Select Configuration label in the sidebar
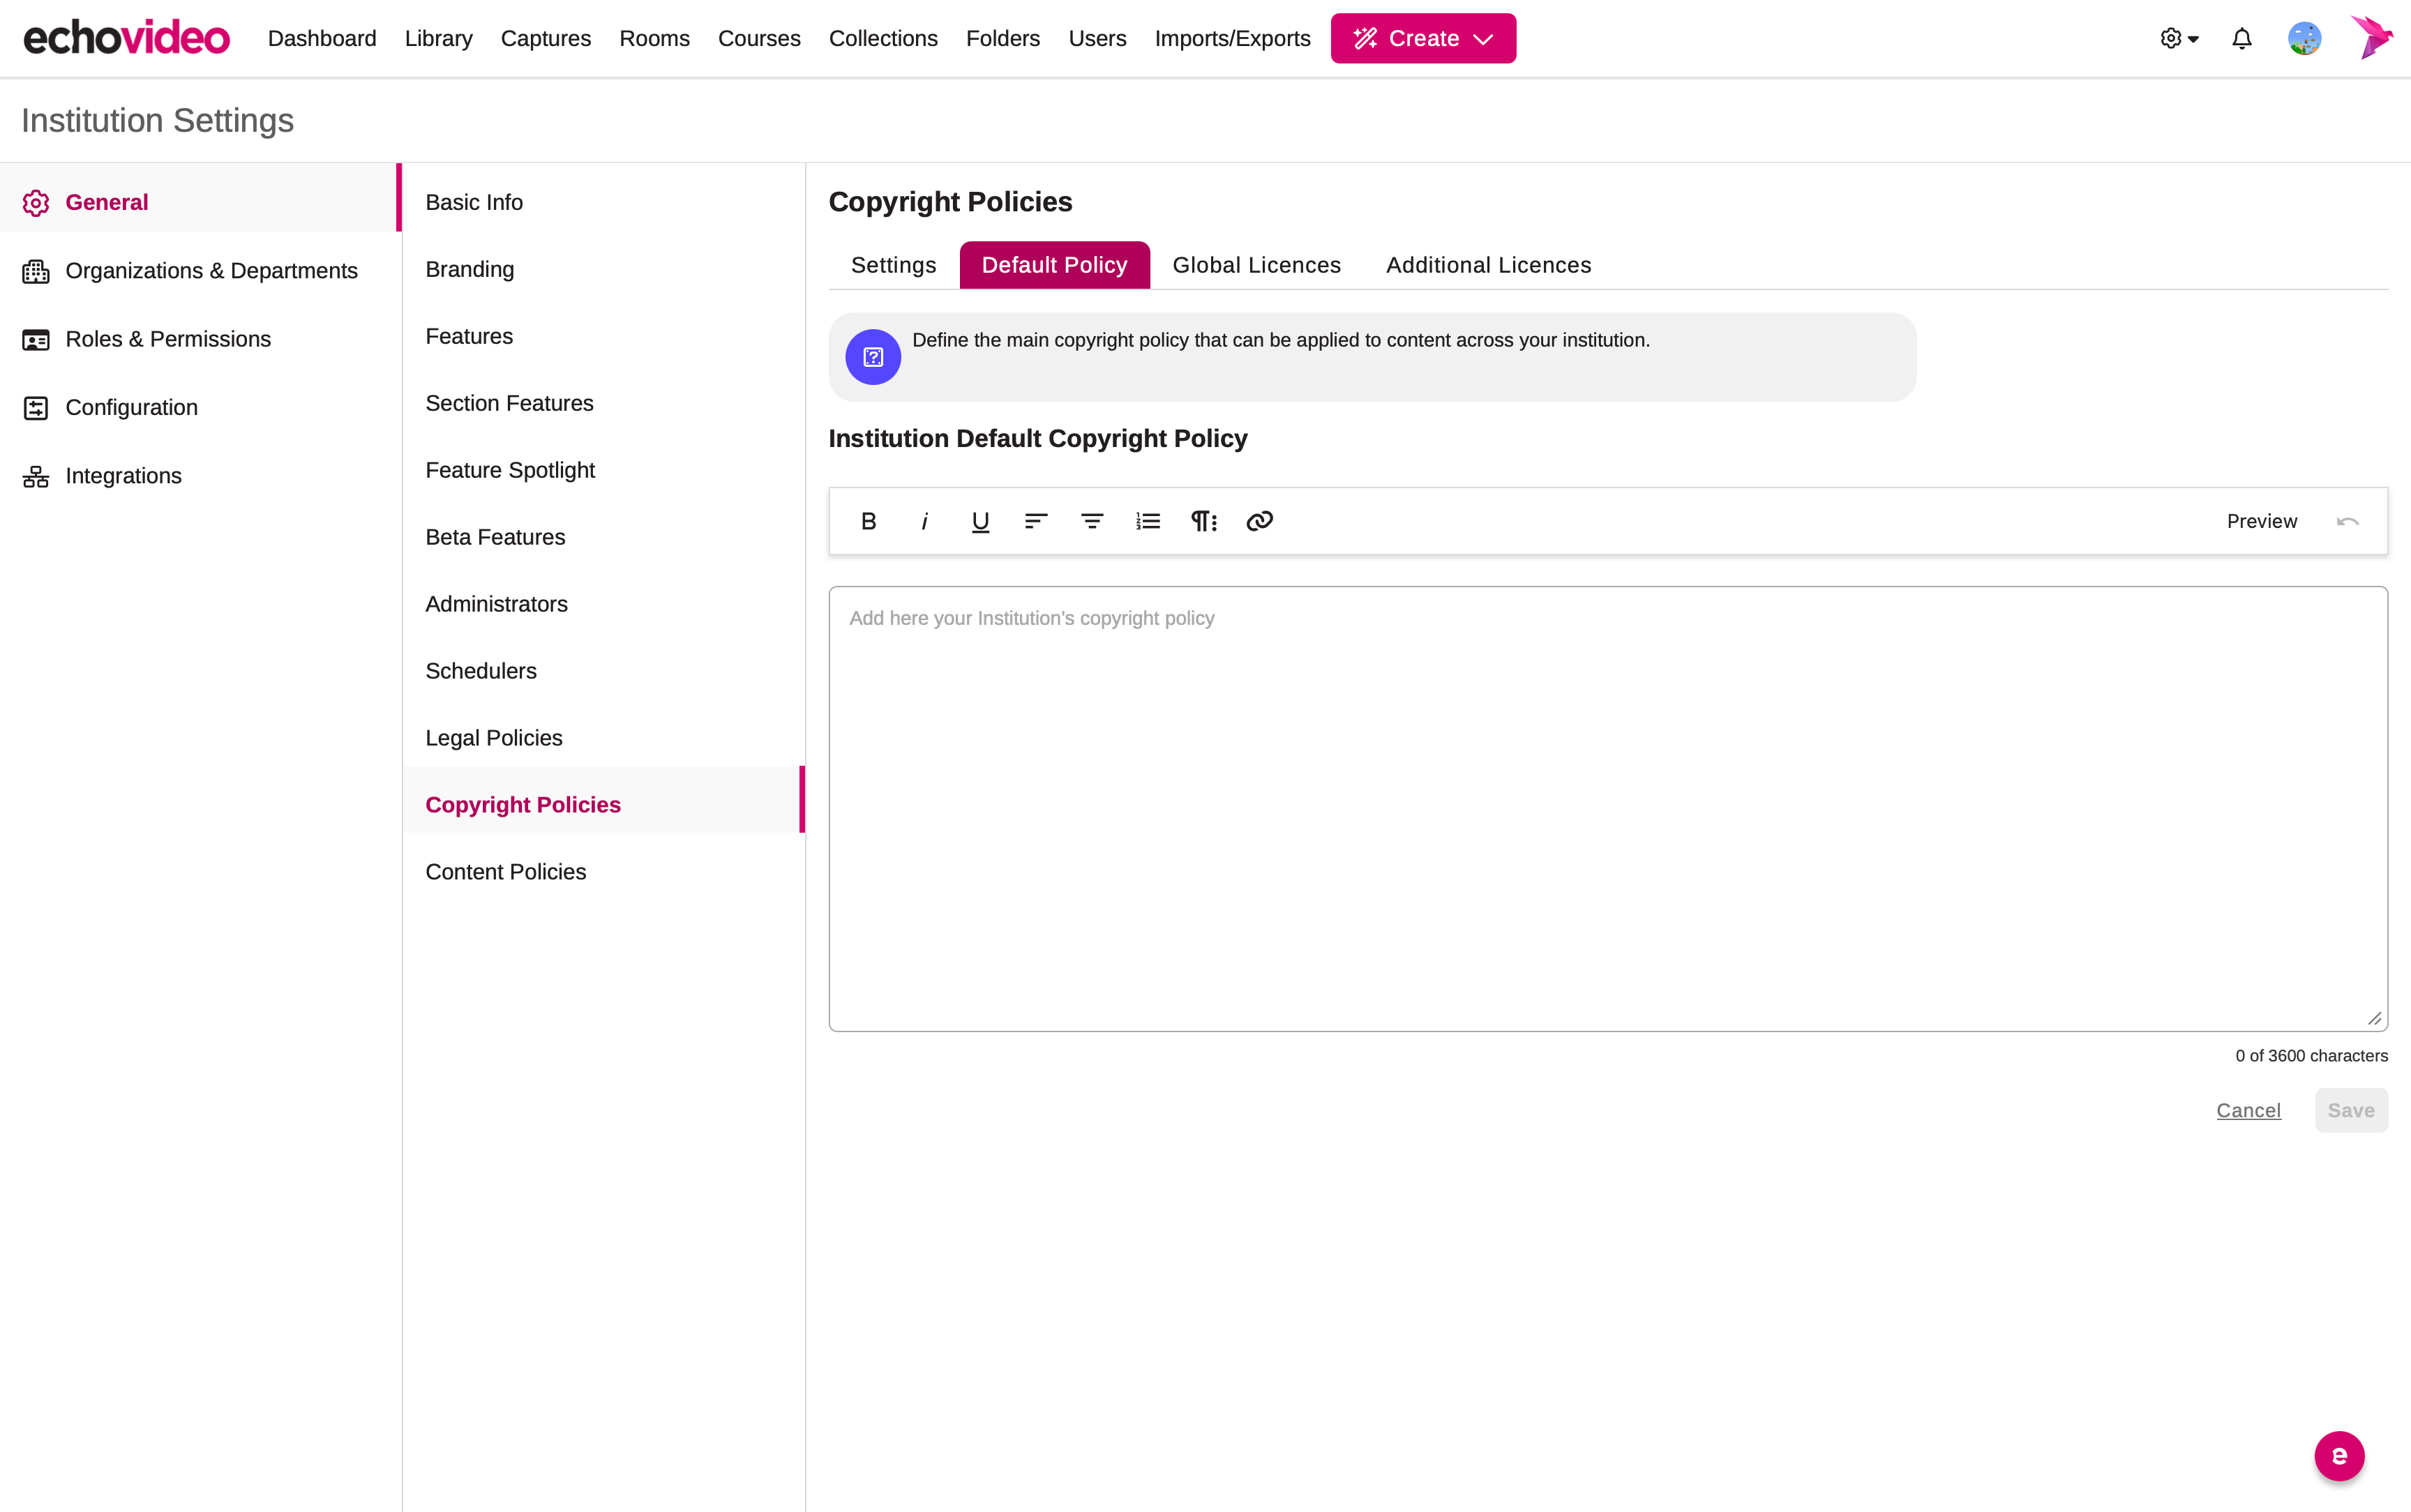This screenshot has width=2411, height=1512. point(132,408)
